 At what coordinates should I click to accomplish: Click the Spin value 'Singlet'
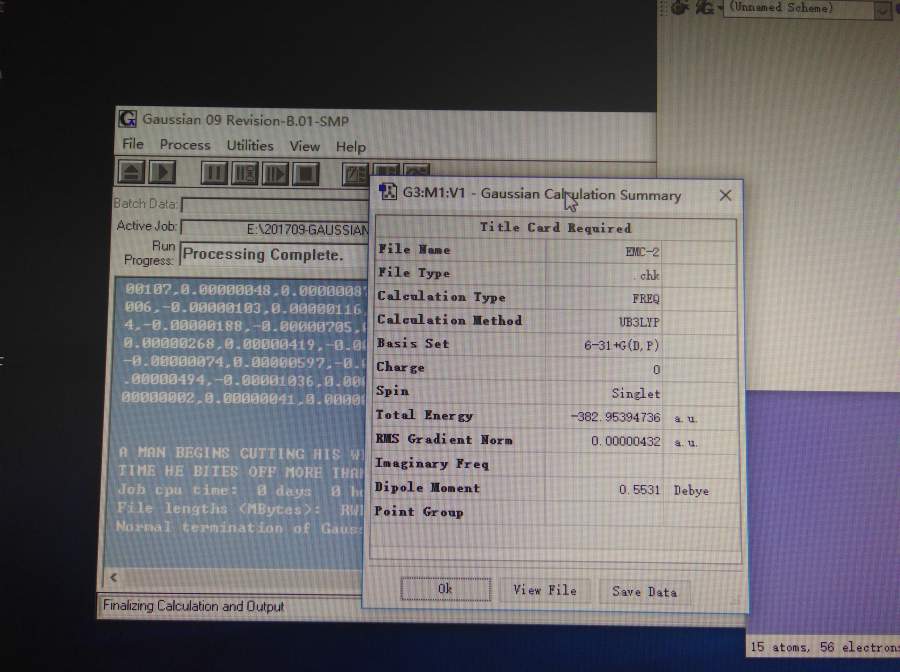(x=636, y=393)
